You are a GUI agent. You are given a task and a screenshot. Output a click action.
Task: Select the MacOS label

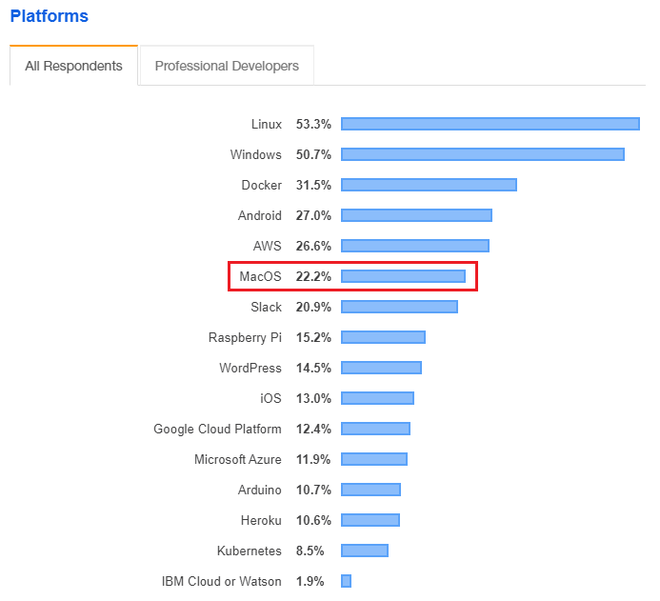click(x=261, y=277)
